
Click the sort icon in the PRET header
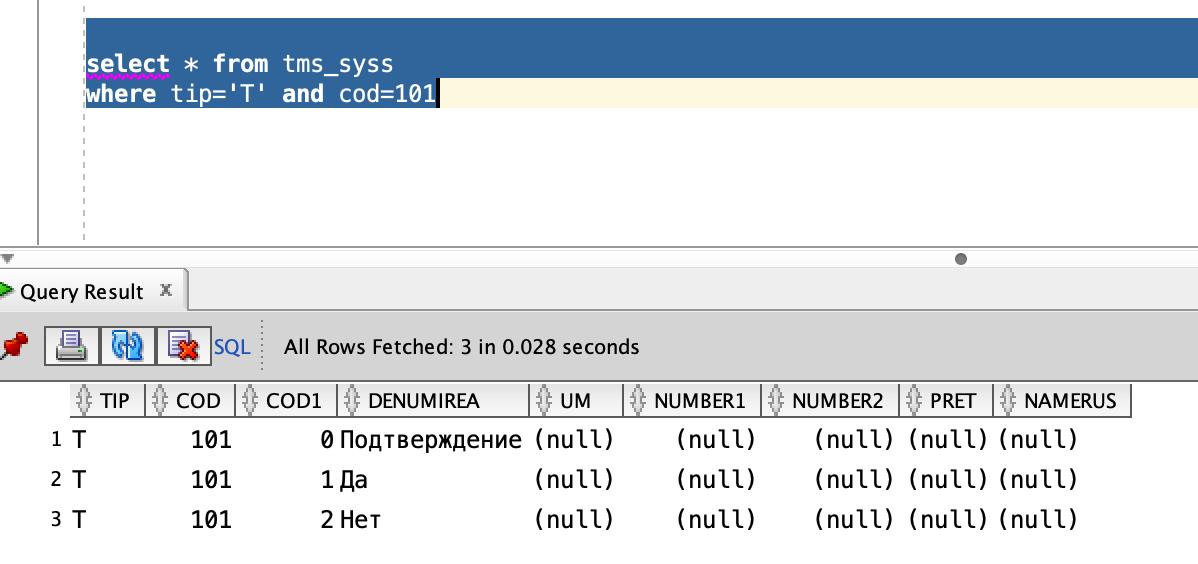[914, 400]
